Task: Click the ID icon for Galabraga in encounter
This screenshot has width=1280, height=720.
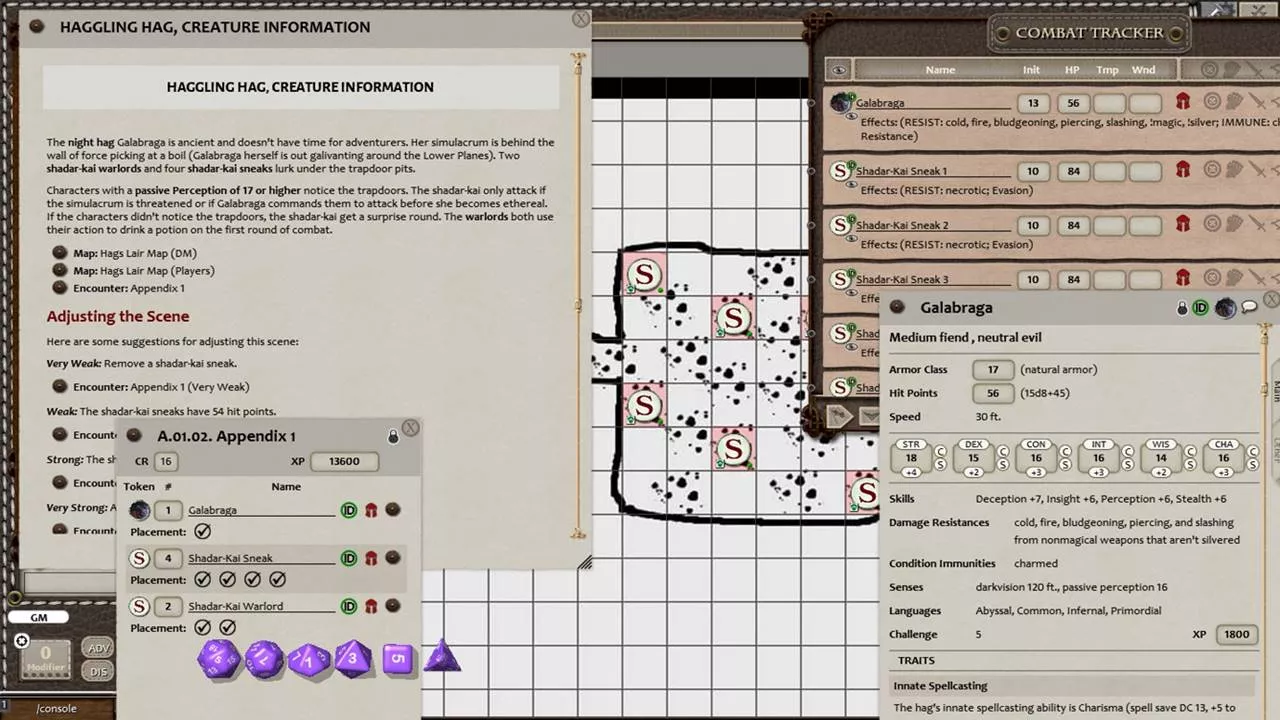Action: click(x=349, y=510)
